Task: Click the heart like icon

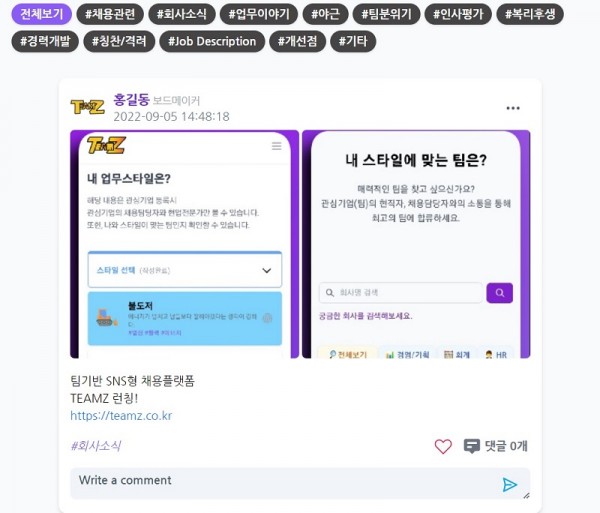Action: point(443,446)
